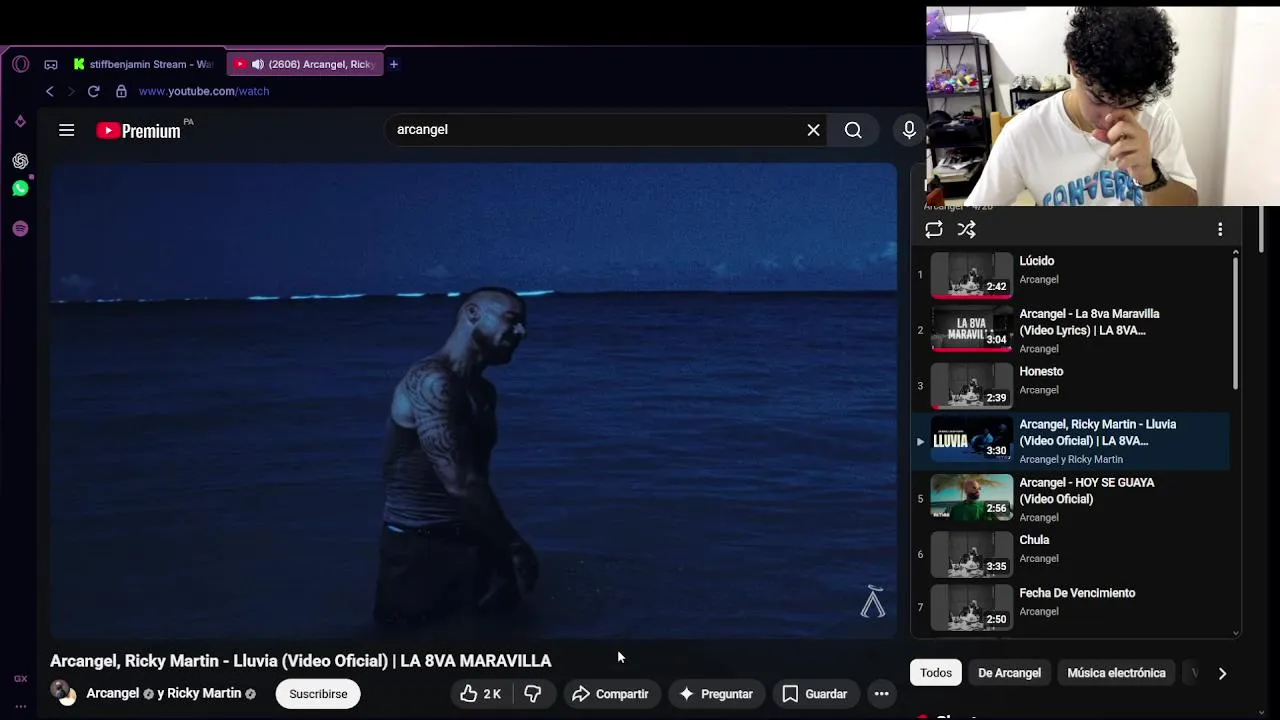Click site info lock icon in address bar
1280x720 pixels.
pyautogui.click(x=121, y=91)
